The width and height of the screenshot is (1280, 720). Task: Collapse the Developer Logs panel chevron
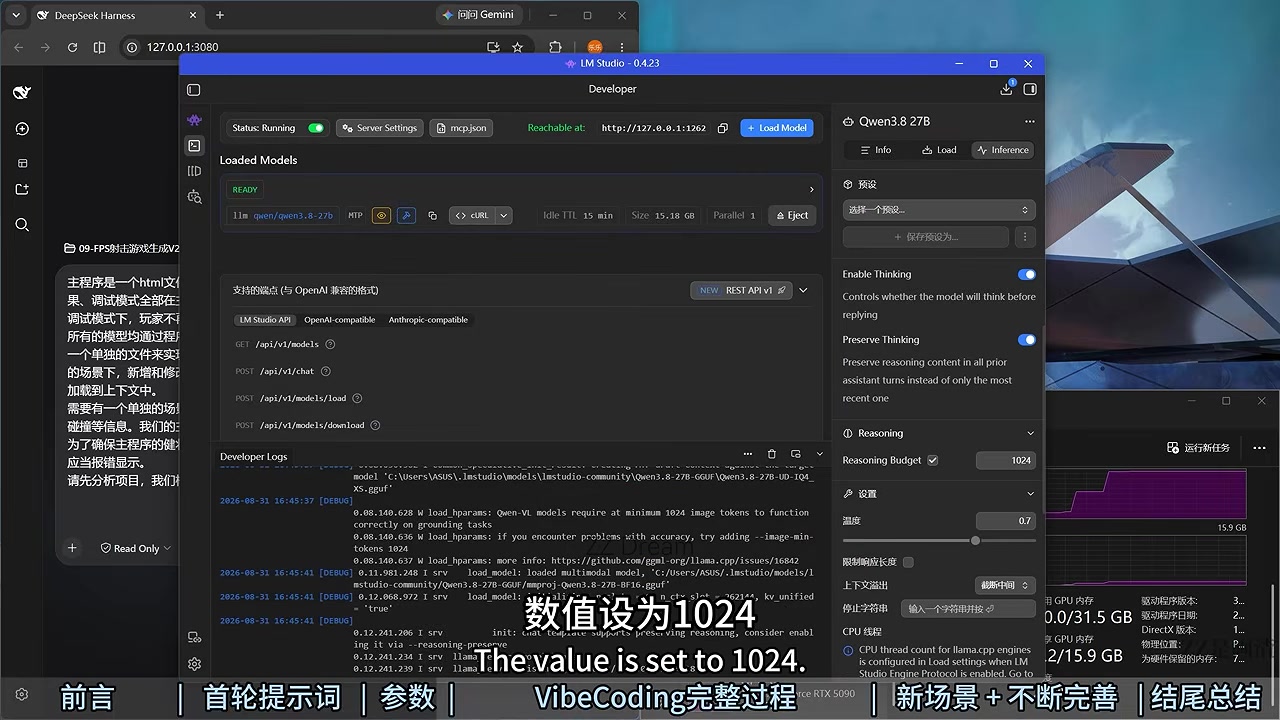coord(820,454)
